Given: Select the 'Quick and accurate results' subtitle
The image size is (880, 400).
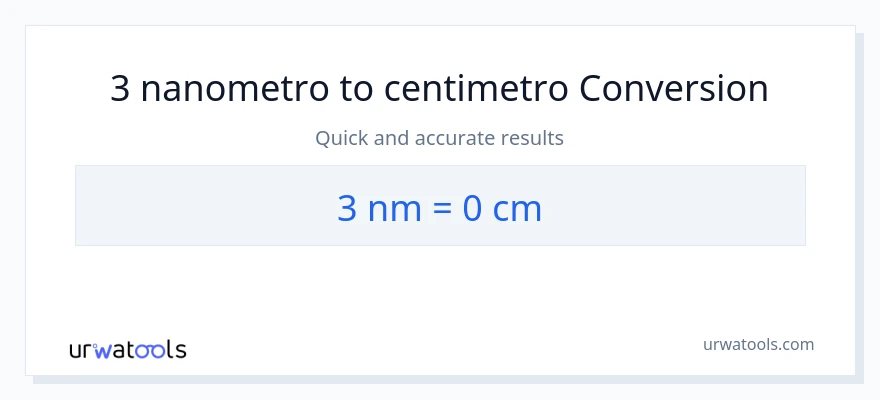Looking at the screenshot, I should click(439, 138).
